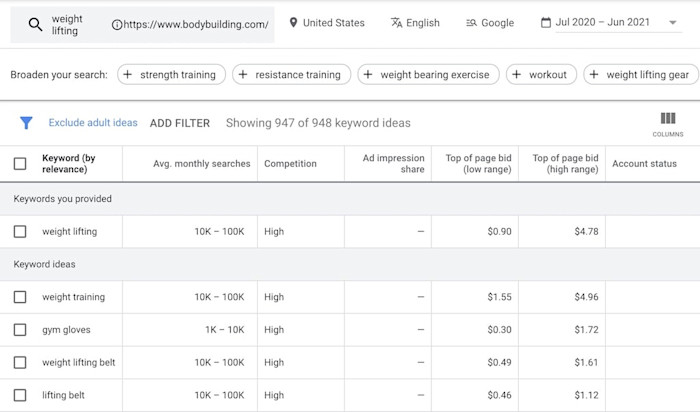The width and height of the screenshot is (700, 412).
Task: Click the calendar icon by date range
Action: point(546,23)
